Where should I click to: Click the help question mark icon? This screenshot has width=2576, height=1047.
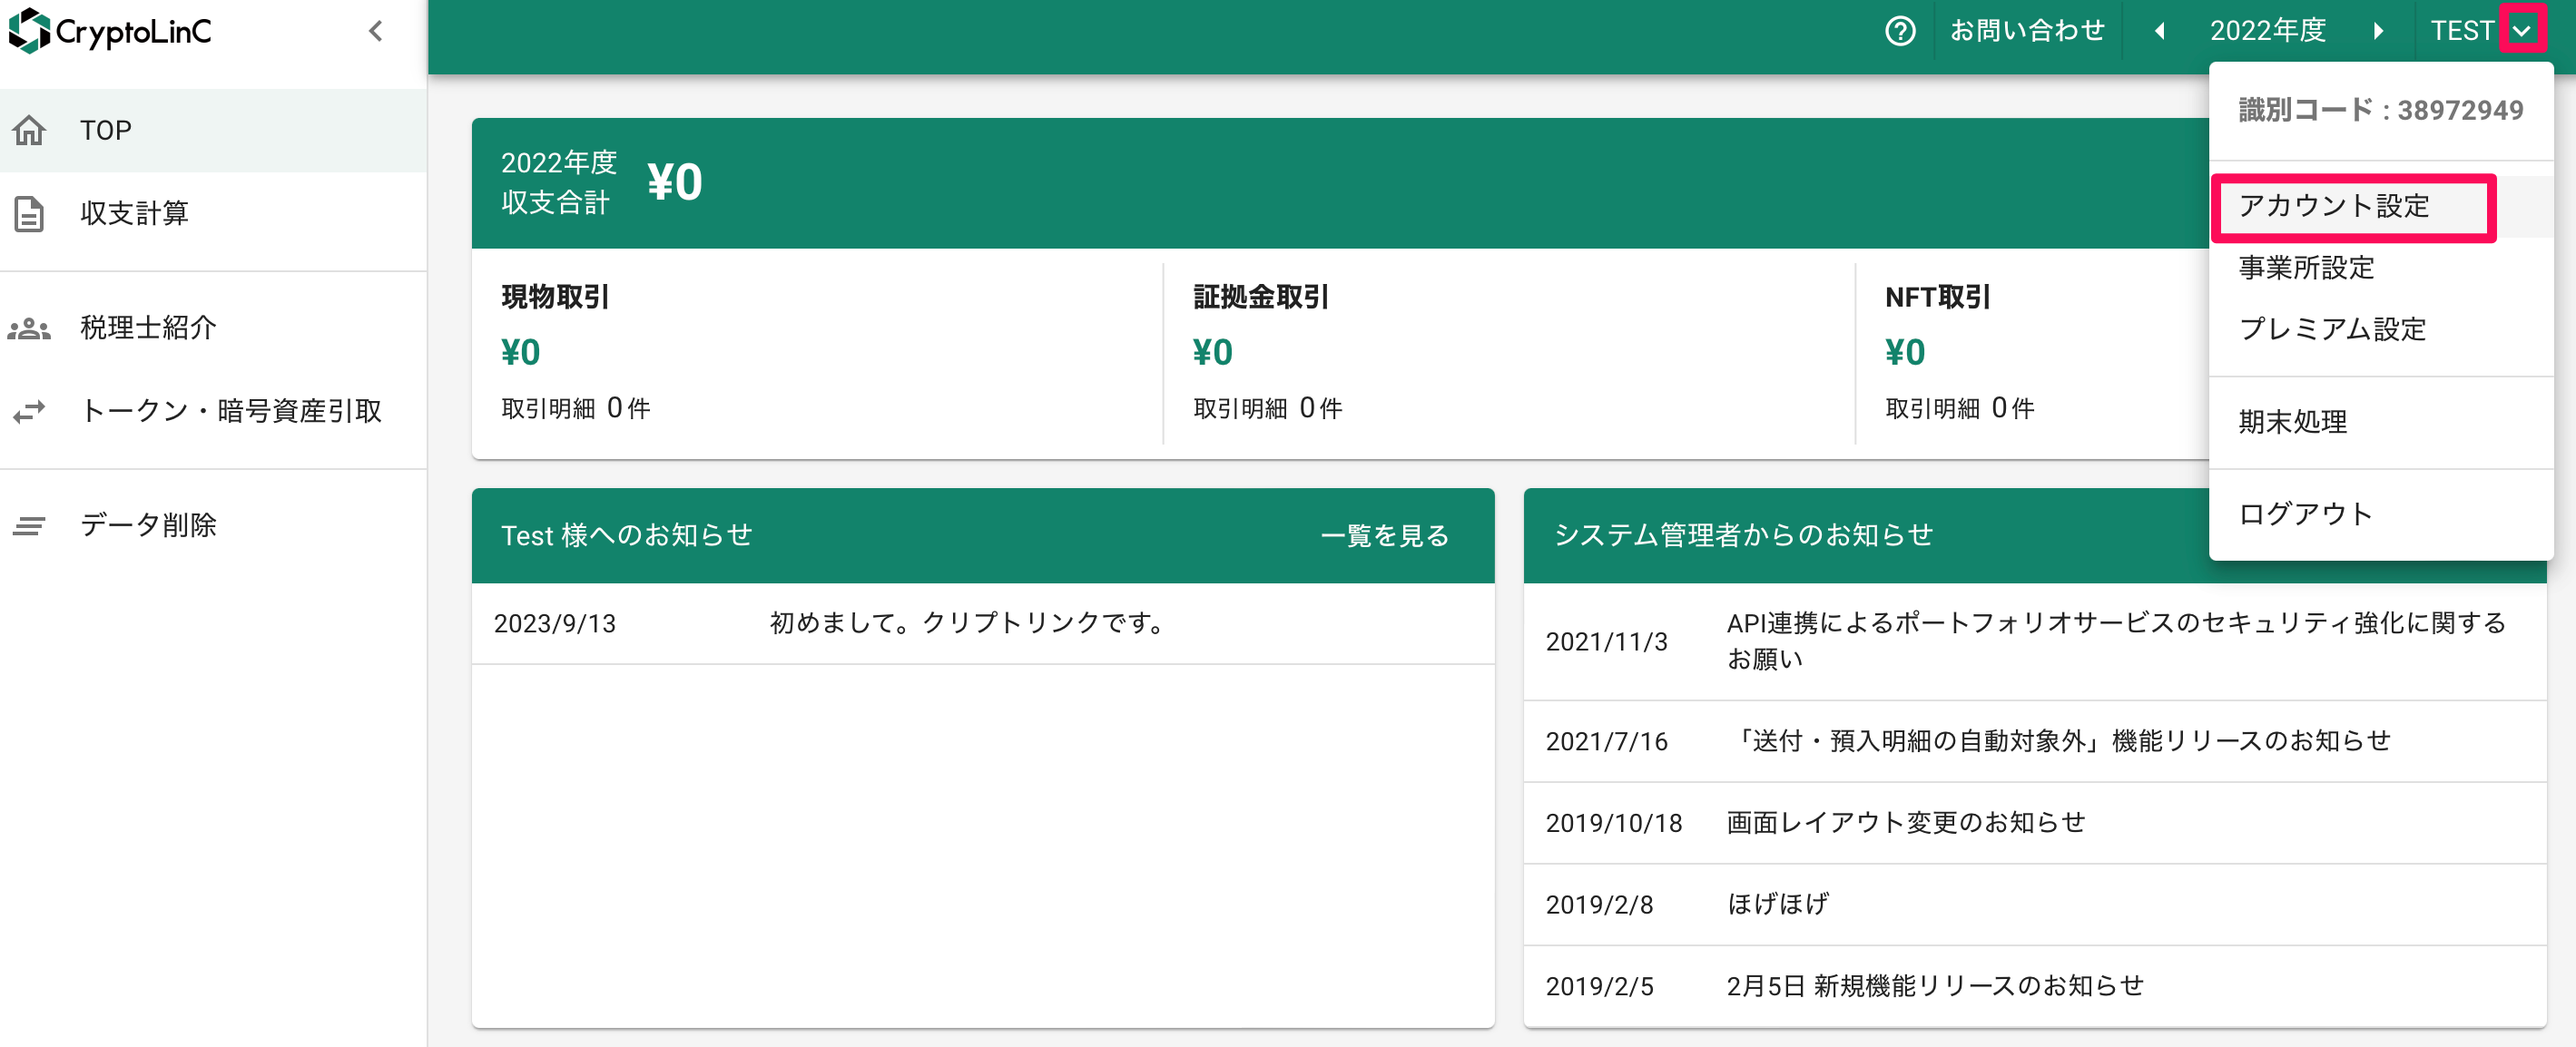point(1900,31)
